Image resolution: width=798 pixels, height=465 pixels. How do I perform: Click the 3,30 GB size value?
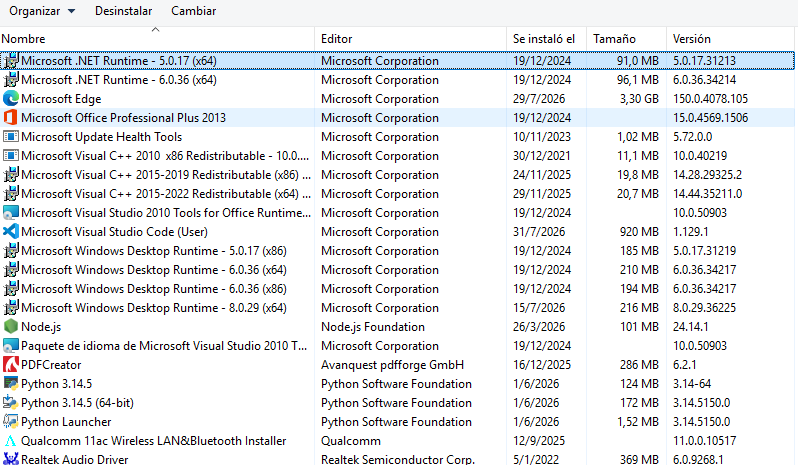click(639, 99)
